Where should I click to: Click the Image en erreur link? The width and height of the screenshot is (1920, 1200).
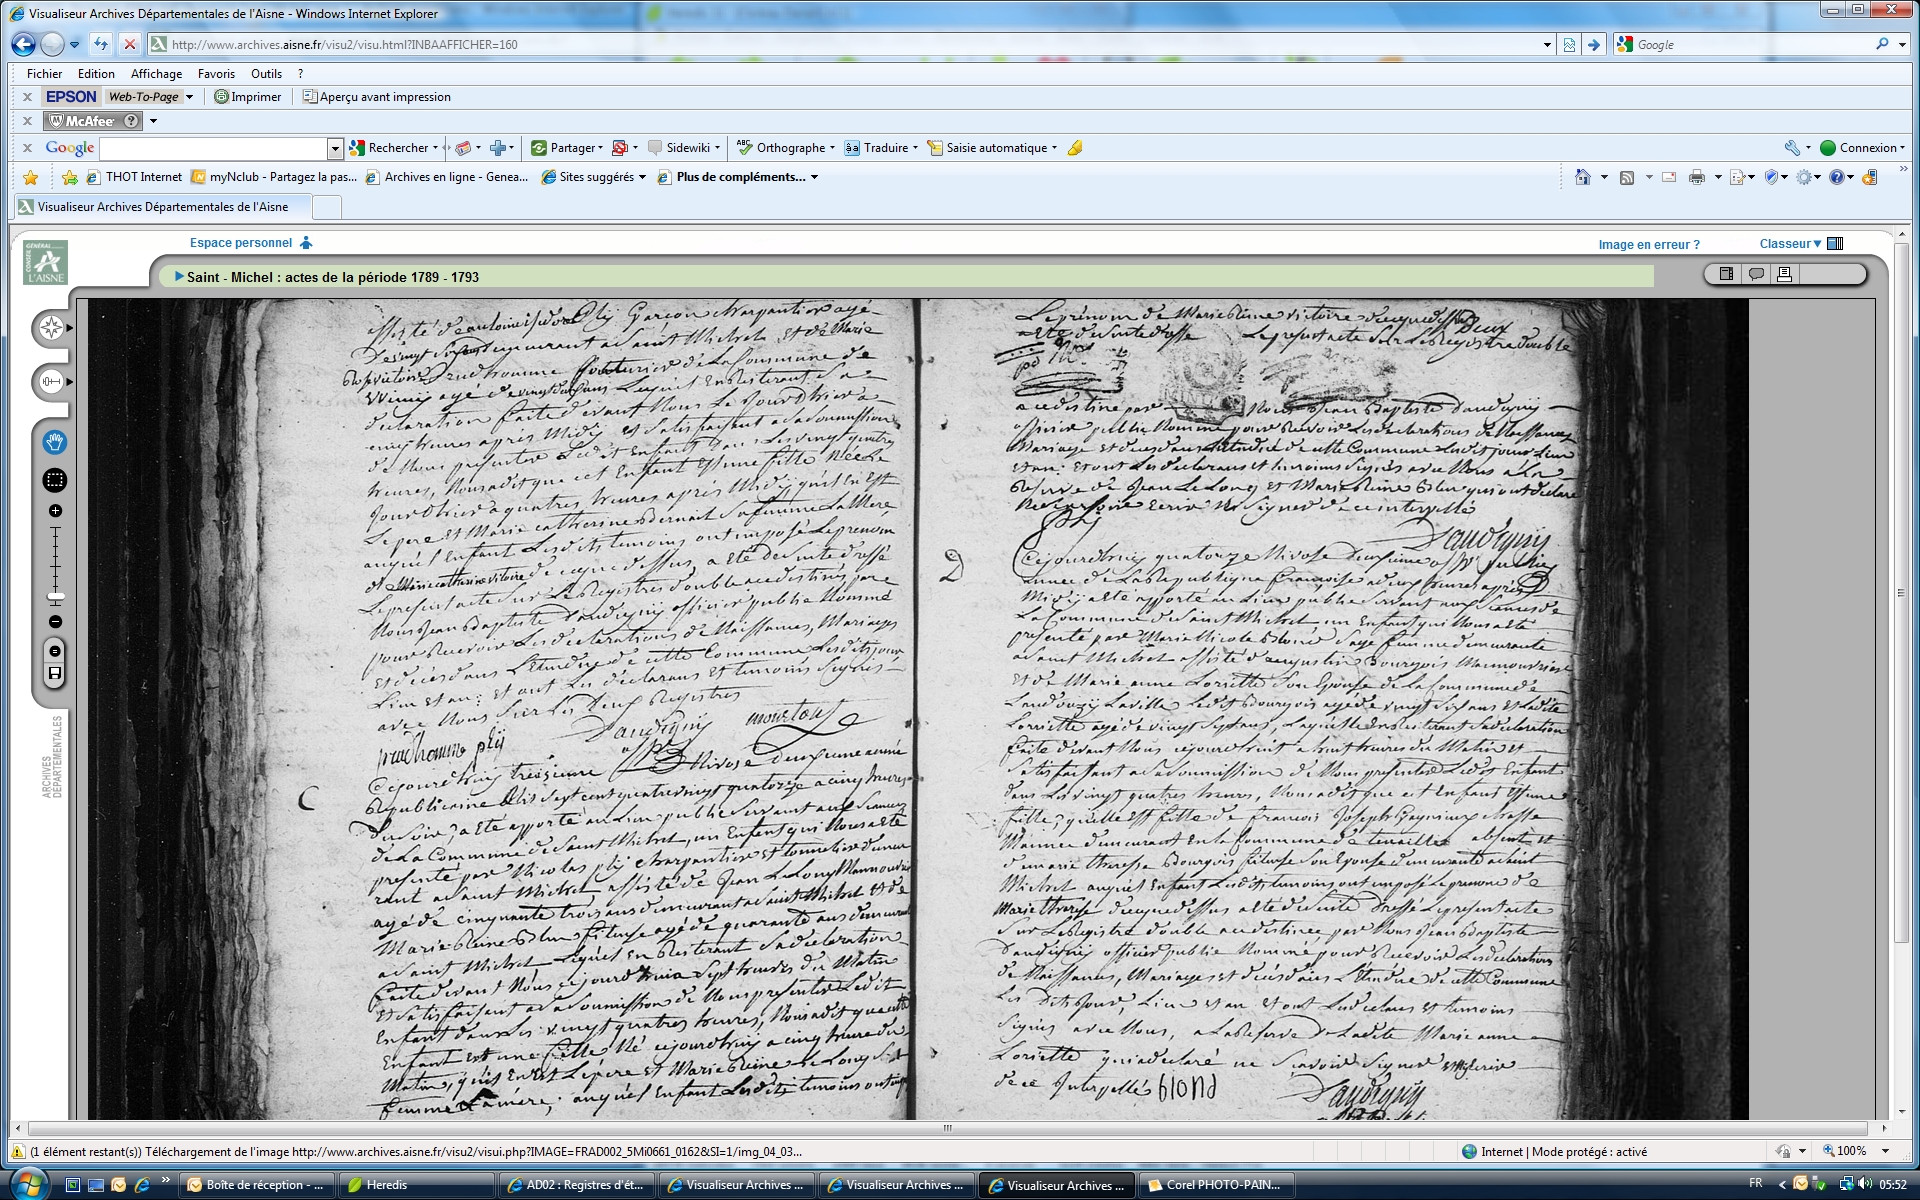pos(1648,245)
